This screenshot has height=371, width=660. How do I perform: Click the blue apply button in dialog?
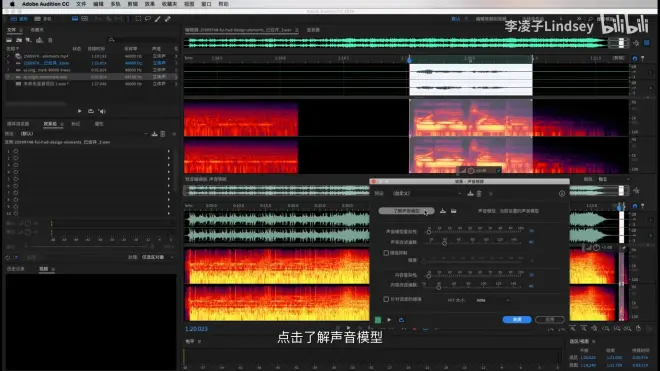coord(517,320)
